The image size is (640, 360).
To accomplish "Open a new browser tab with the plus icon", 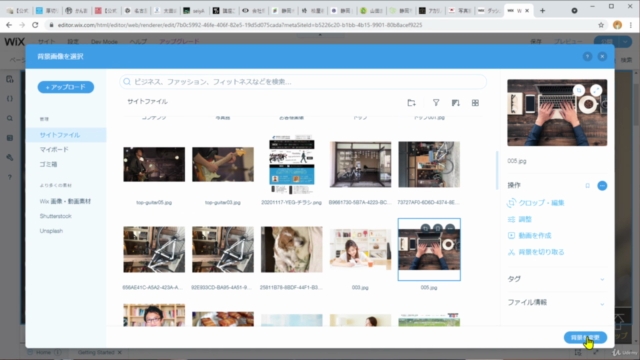I will pos(542,11).
